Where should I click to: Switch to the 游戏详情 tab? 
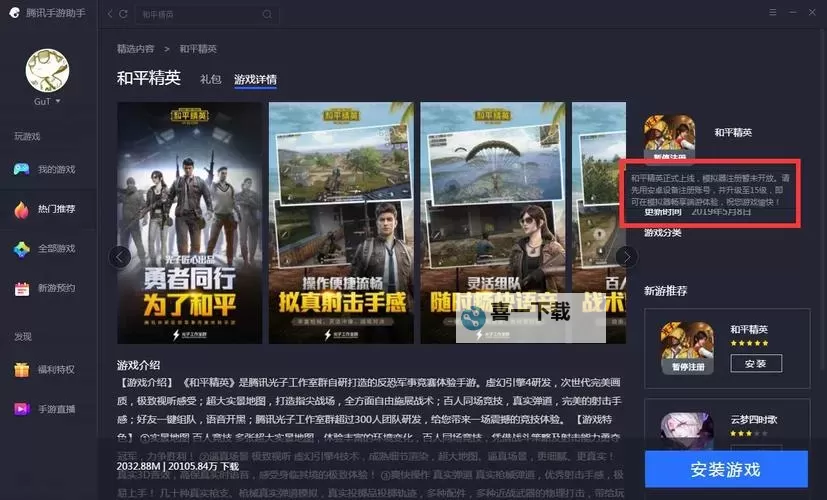[255, 80]
